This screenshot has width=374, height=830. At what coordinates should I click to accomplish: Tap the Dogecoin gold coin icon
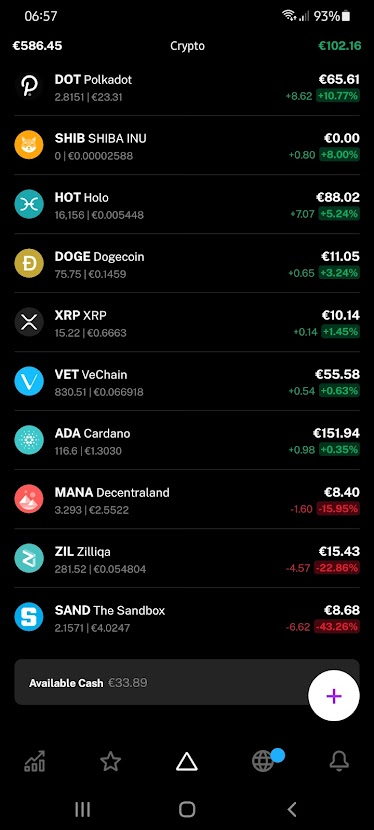pos(29,263)
